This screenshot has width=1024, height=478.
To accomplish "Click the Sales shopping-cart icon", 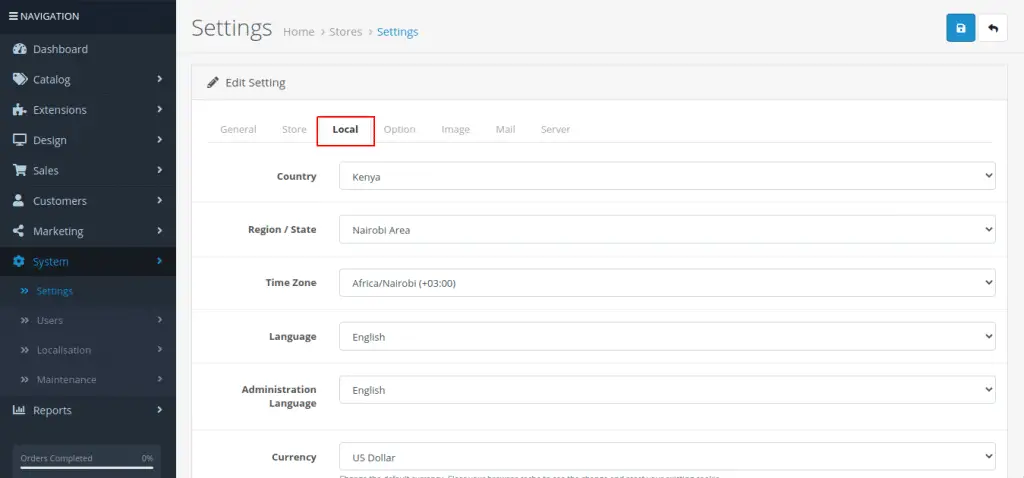I will click(20, 170).
